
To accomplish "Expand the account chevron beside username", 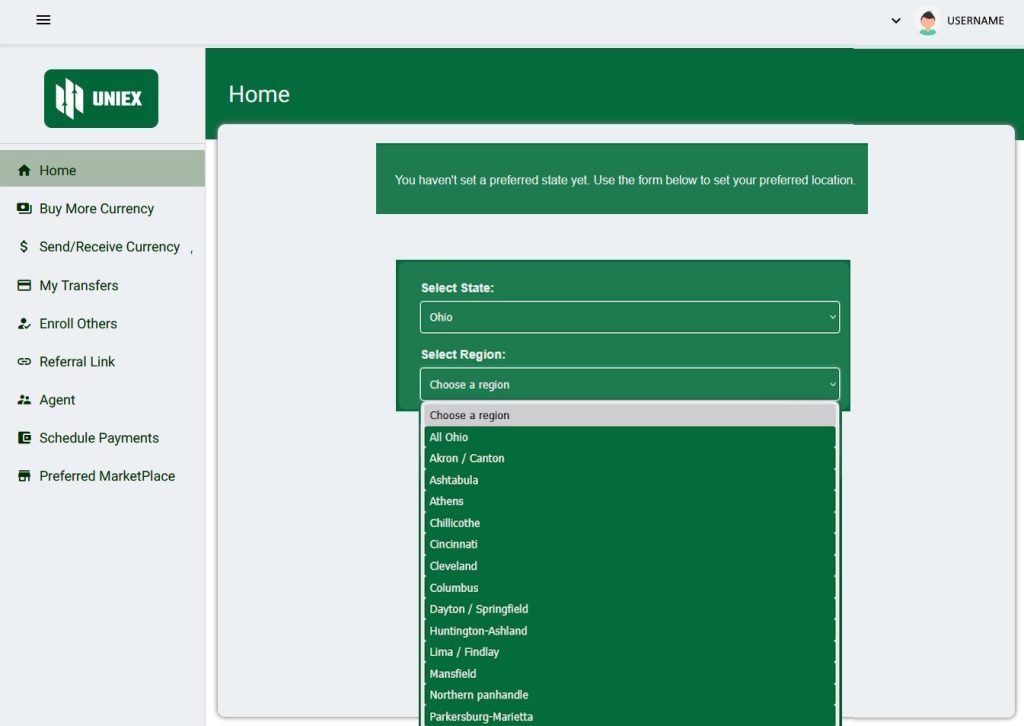I will pyautogui.click(x=896, y=21).
